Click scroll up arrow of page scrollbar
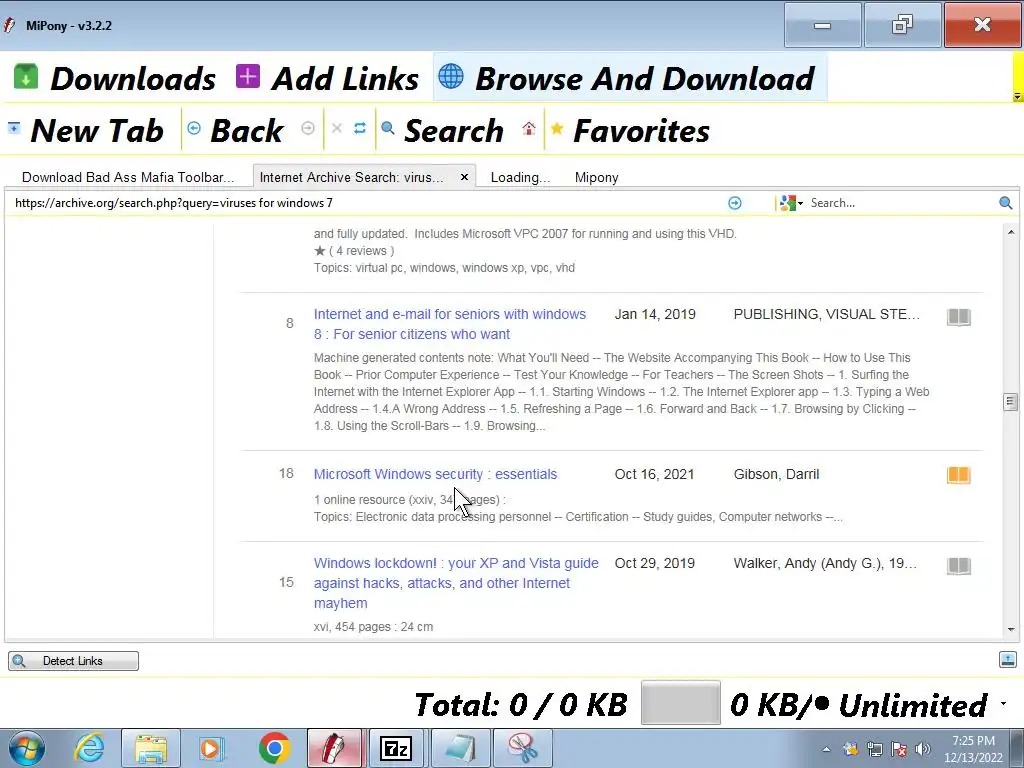The width and height of the screenshot is (1024, 768). [1010, 232]
